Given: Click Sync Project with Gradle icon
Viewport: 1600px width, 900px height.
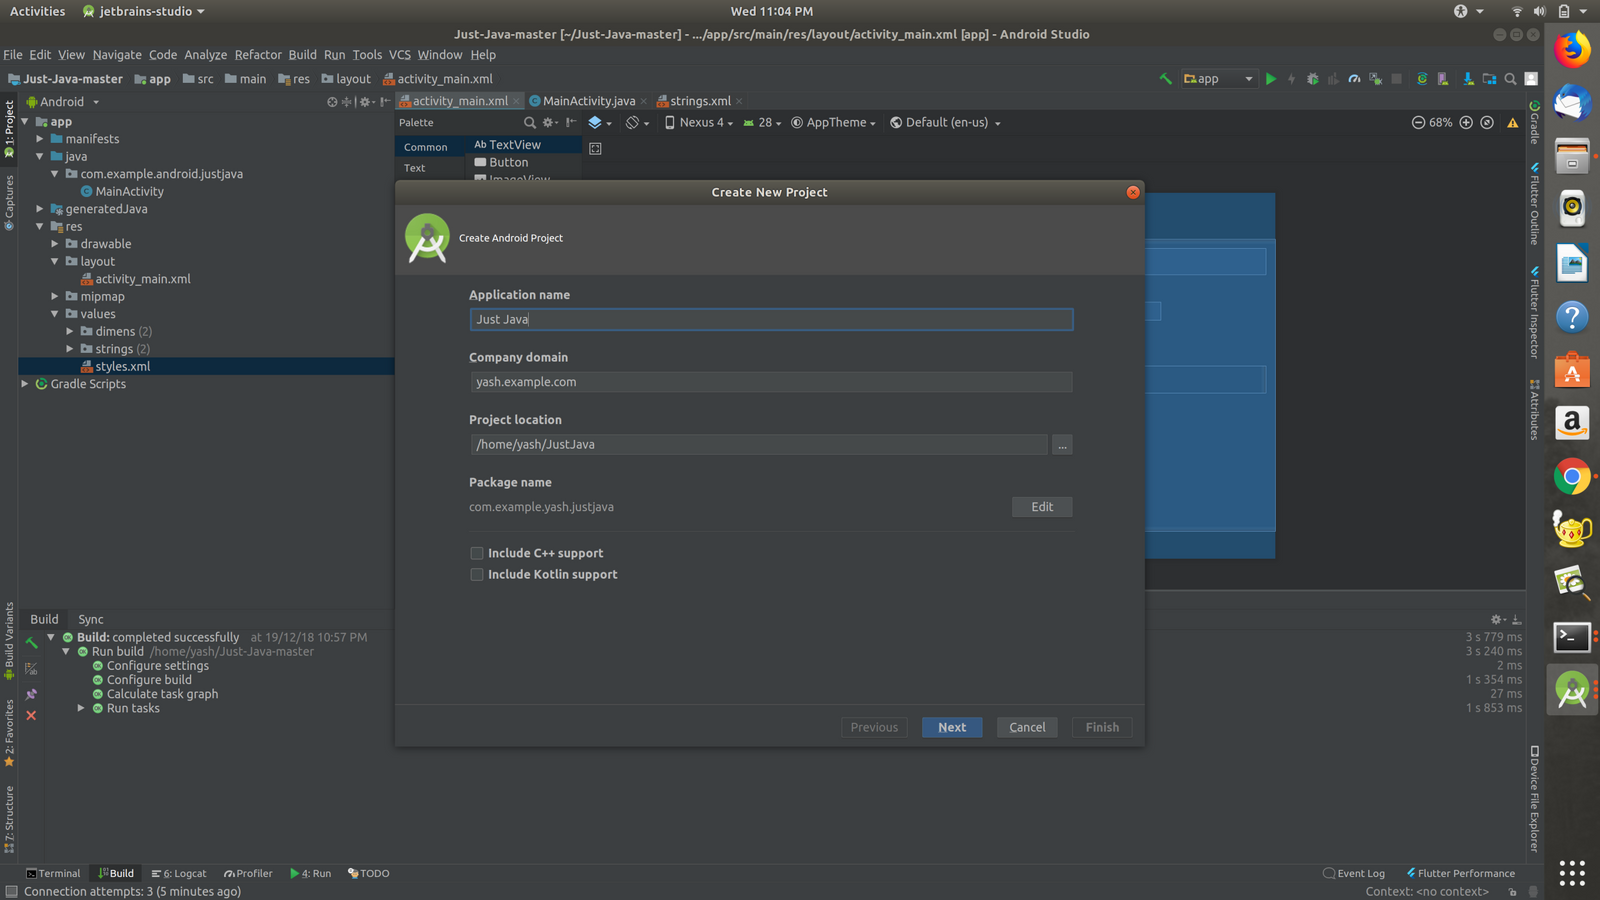Looking at the screenshot, I should (1422, 79).
